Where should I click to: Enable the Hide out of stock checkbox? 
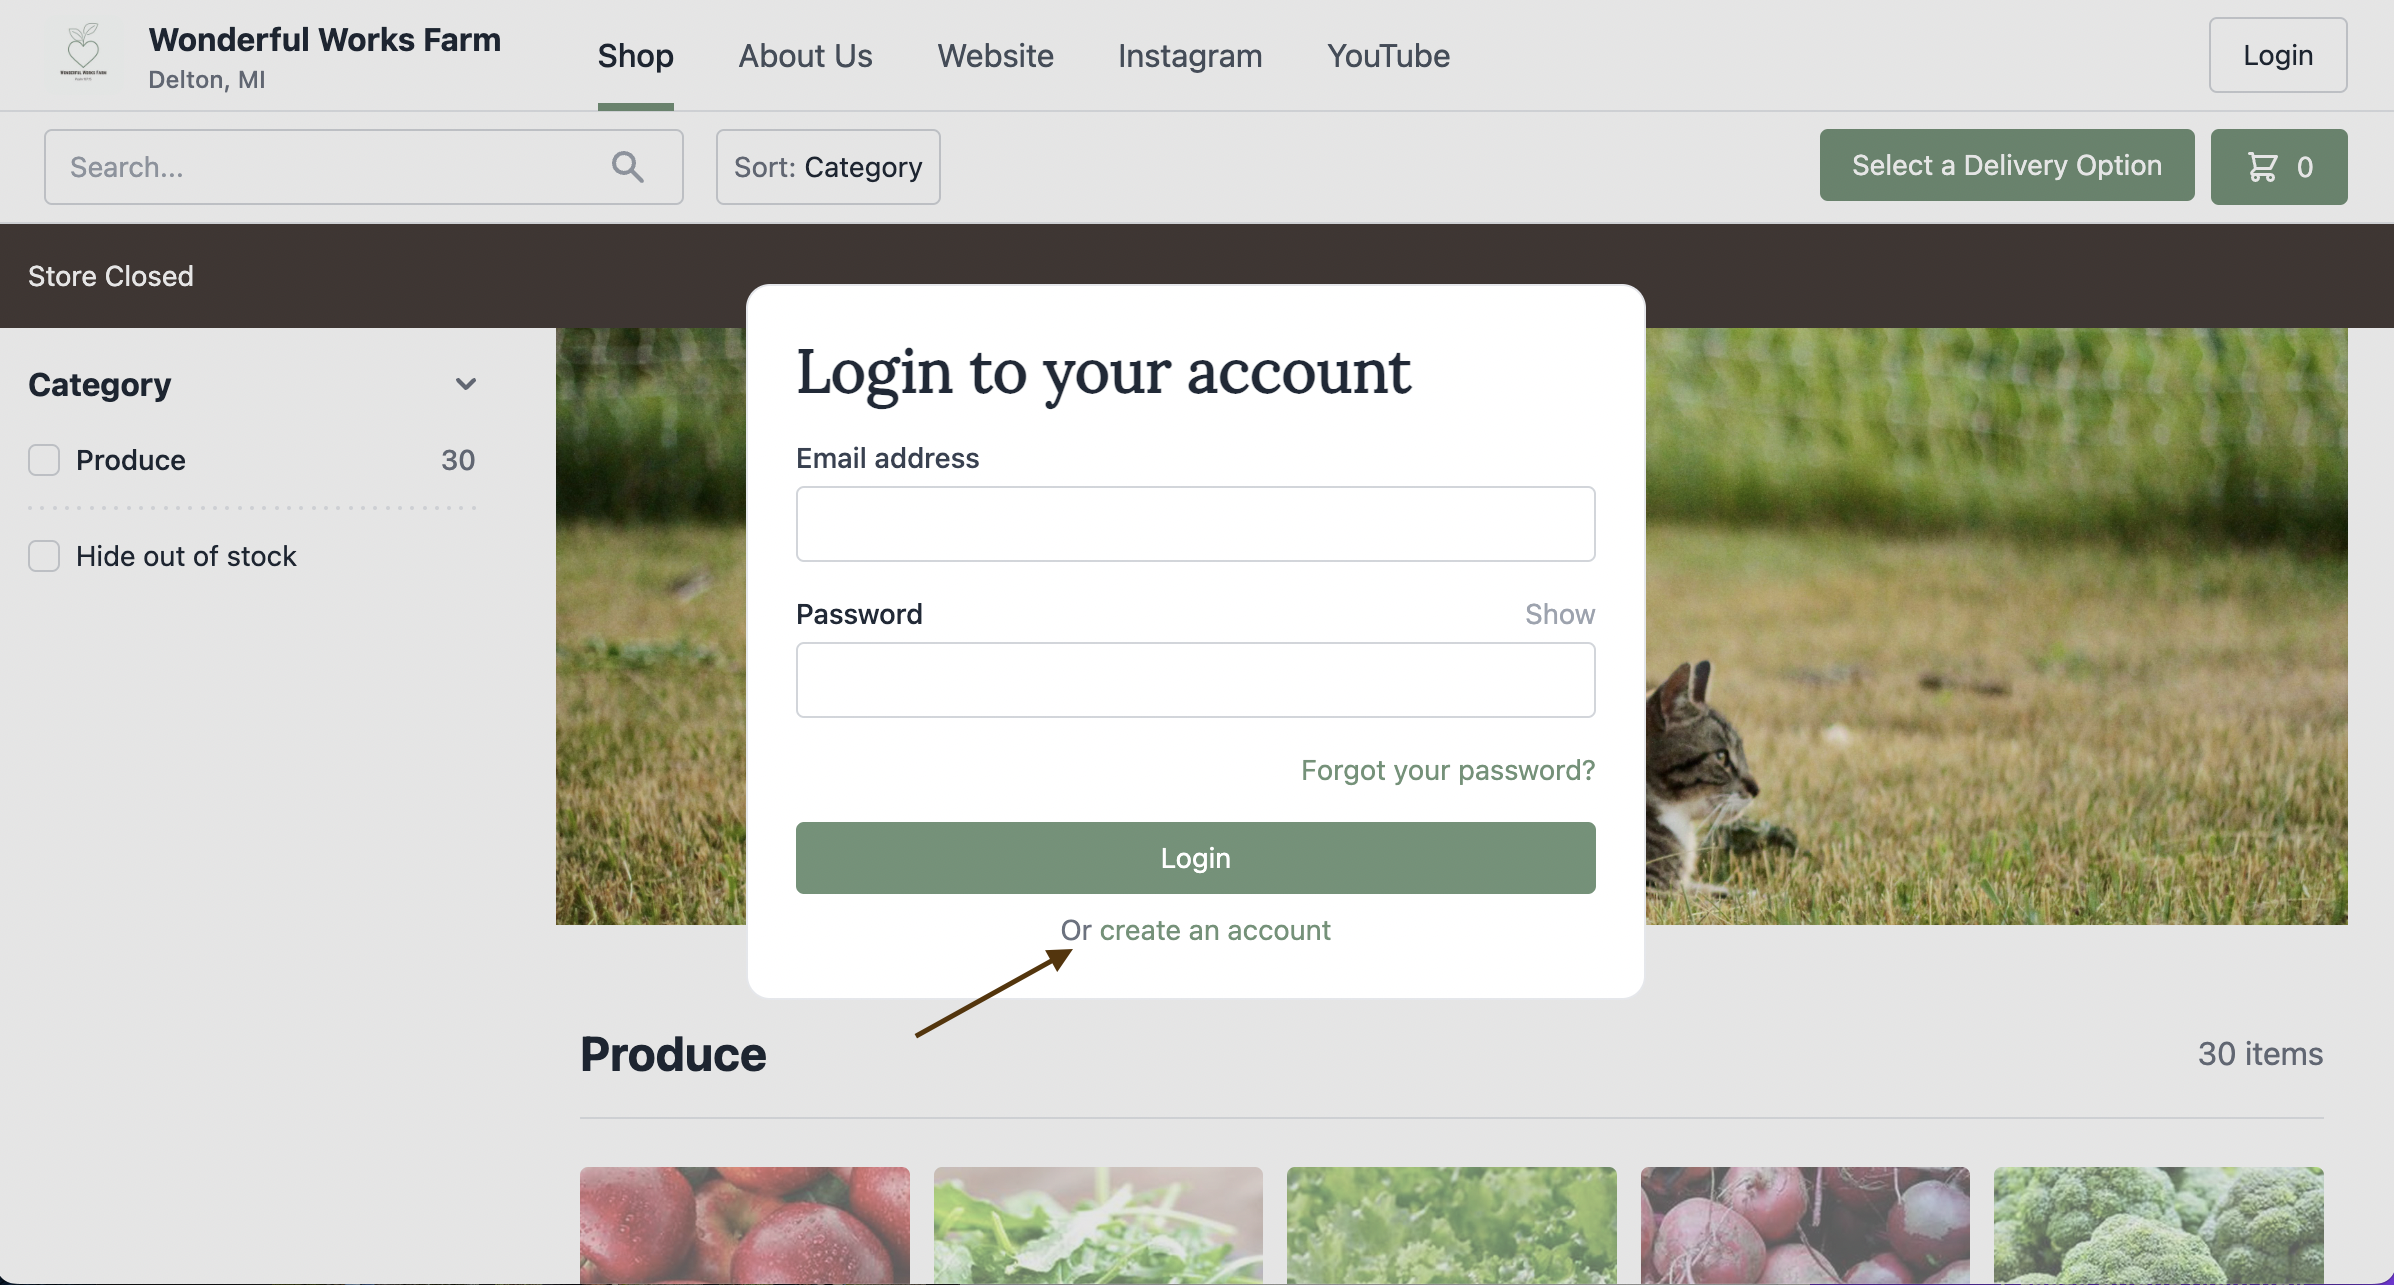point(44,556)
